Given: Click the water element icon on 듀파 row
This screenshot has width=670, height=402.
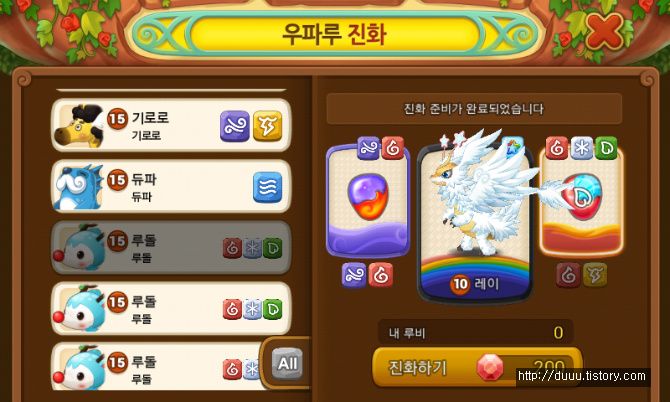Looking at the screenshot, I should [x=267, y=187].
